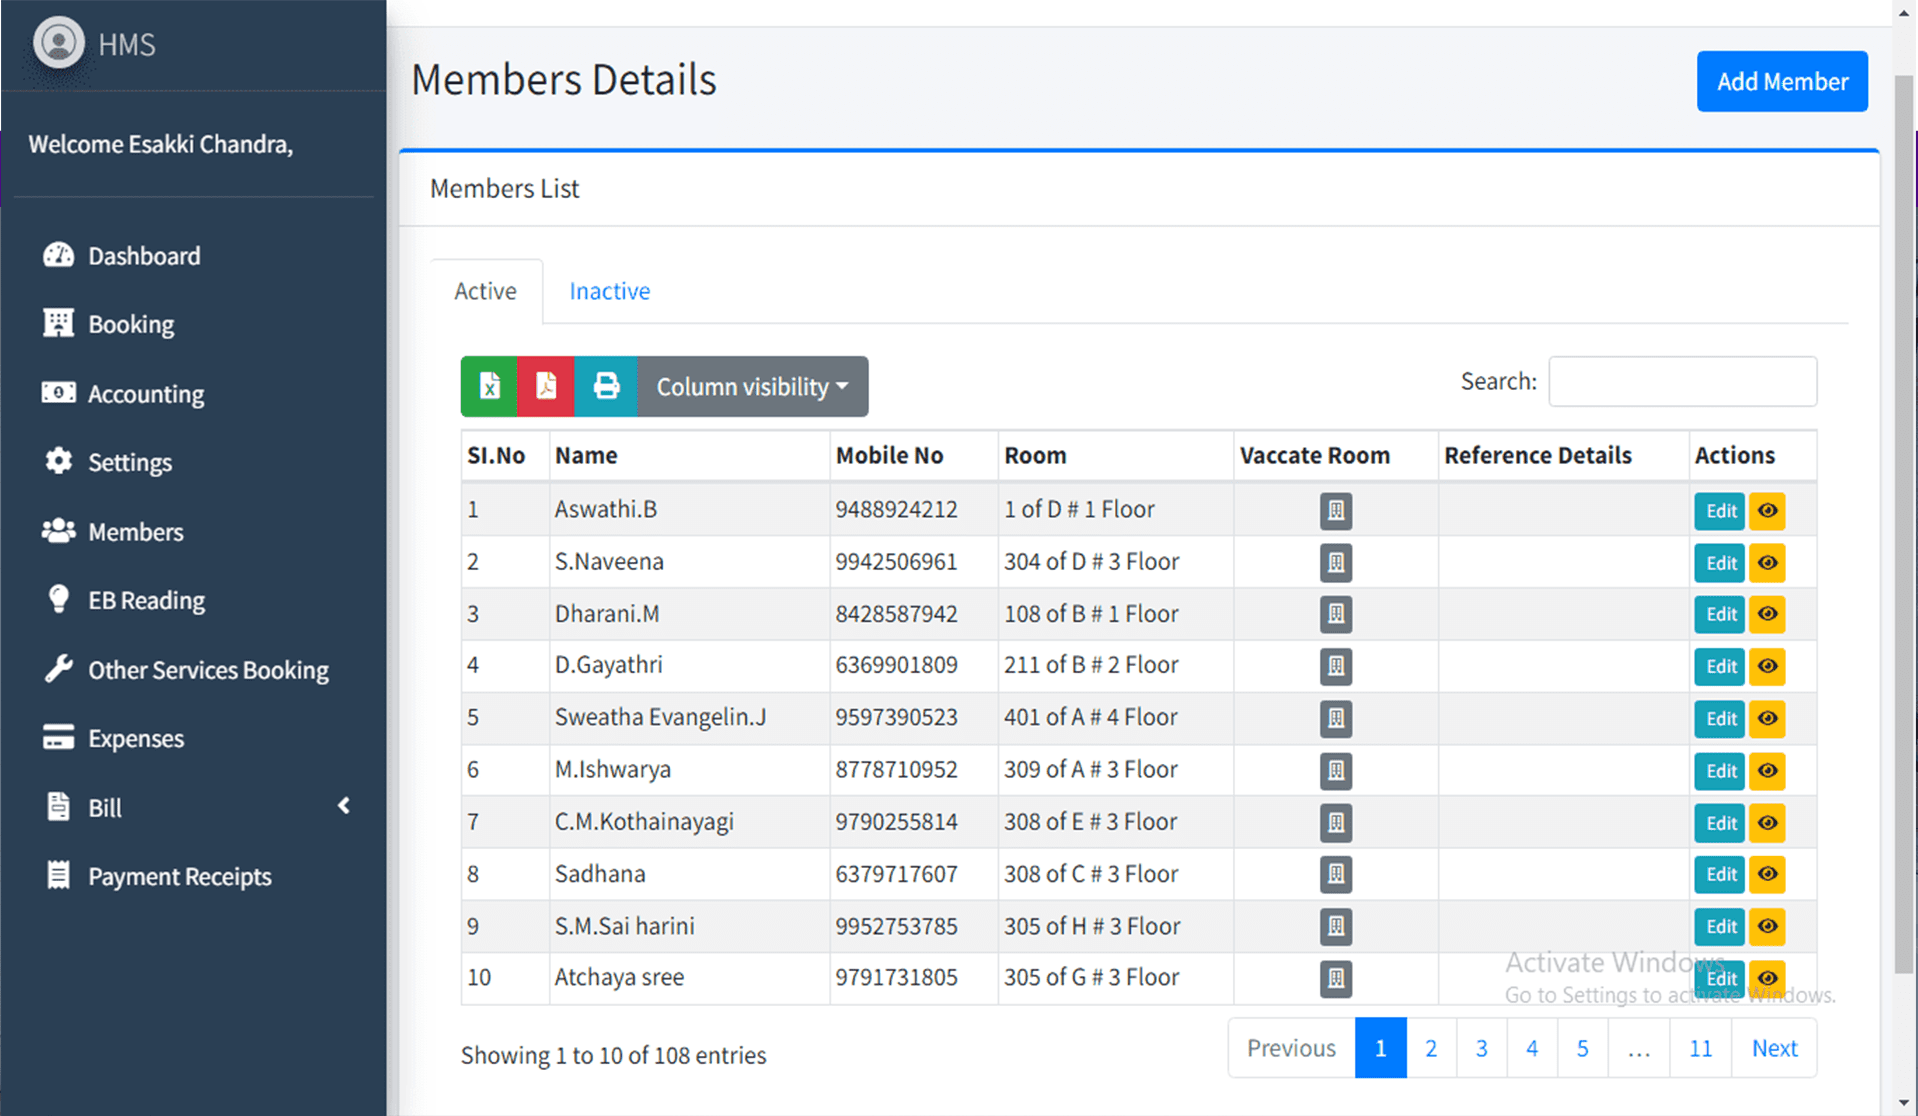The height and width of the screenshot is (1116, 1918).
Task: Edit member Sweatha Evangelin.J
Action: (x=1720, y=718)
